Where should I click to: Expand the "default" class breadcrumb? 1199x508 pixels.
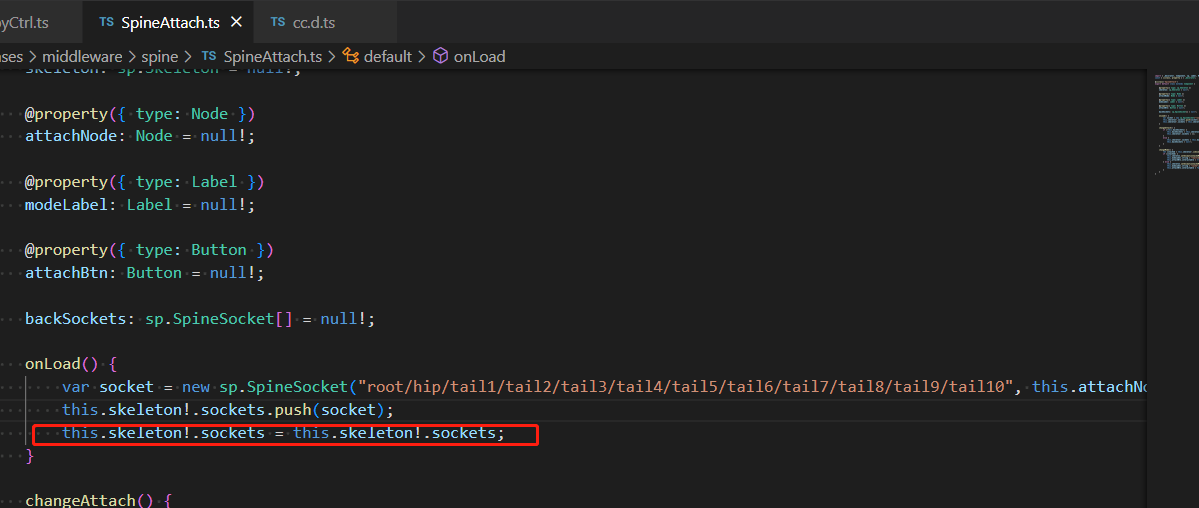point(388,57)
